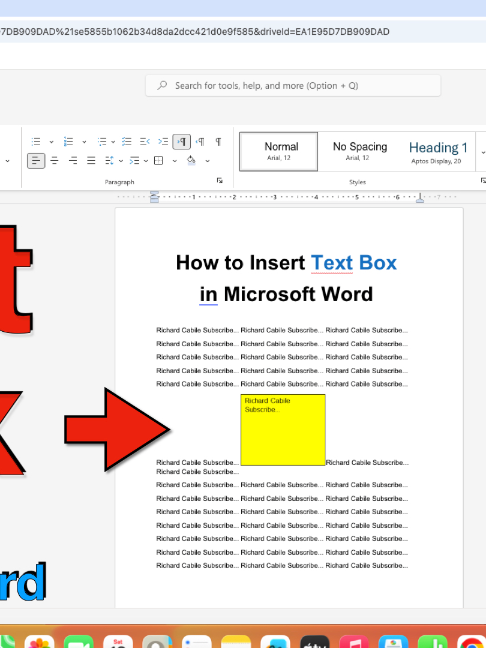Apply bullet list formatting
This screenshot has height=648, width=486.
point(36,142)
